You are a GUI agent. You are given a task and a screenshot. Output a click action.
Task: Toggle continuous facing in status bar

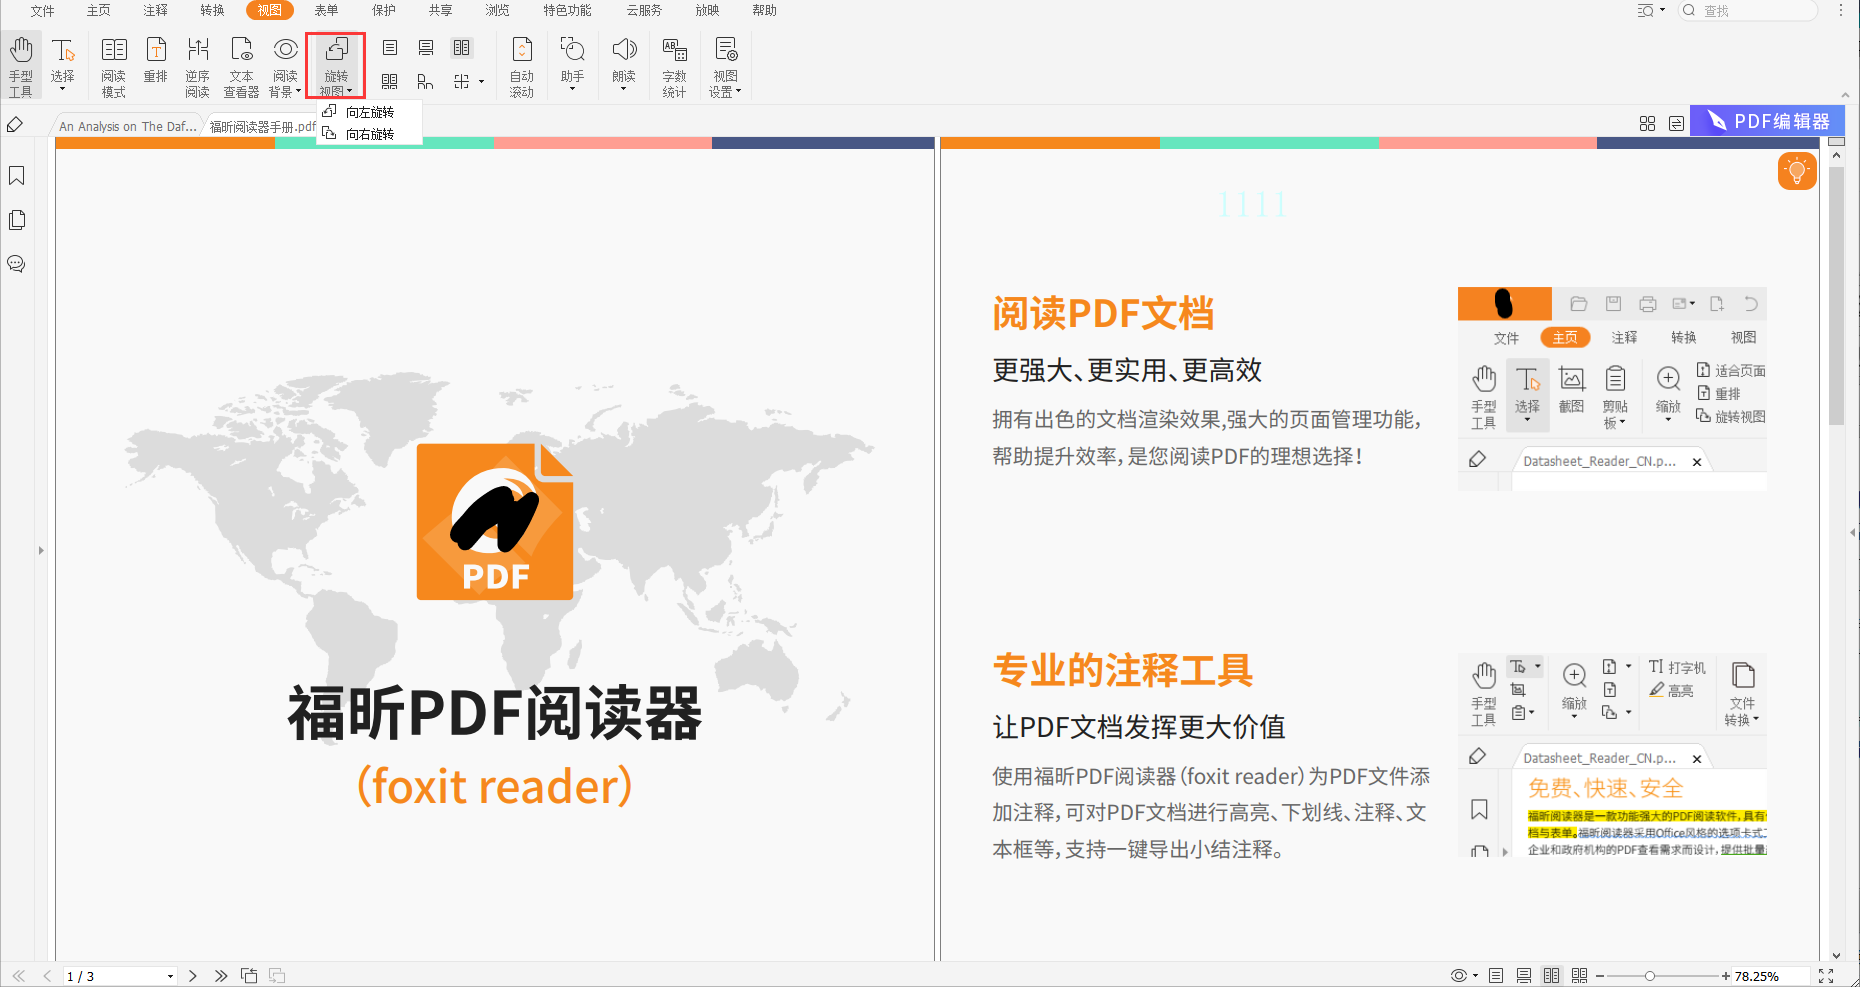[1580, 976]
